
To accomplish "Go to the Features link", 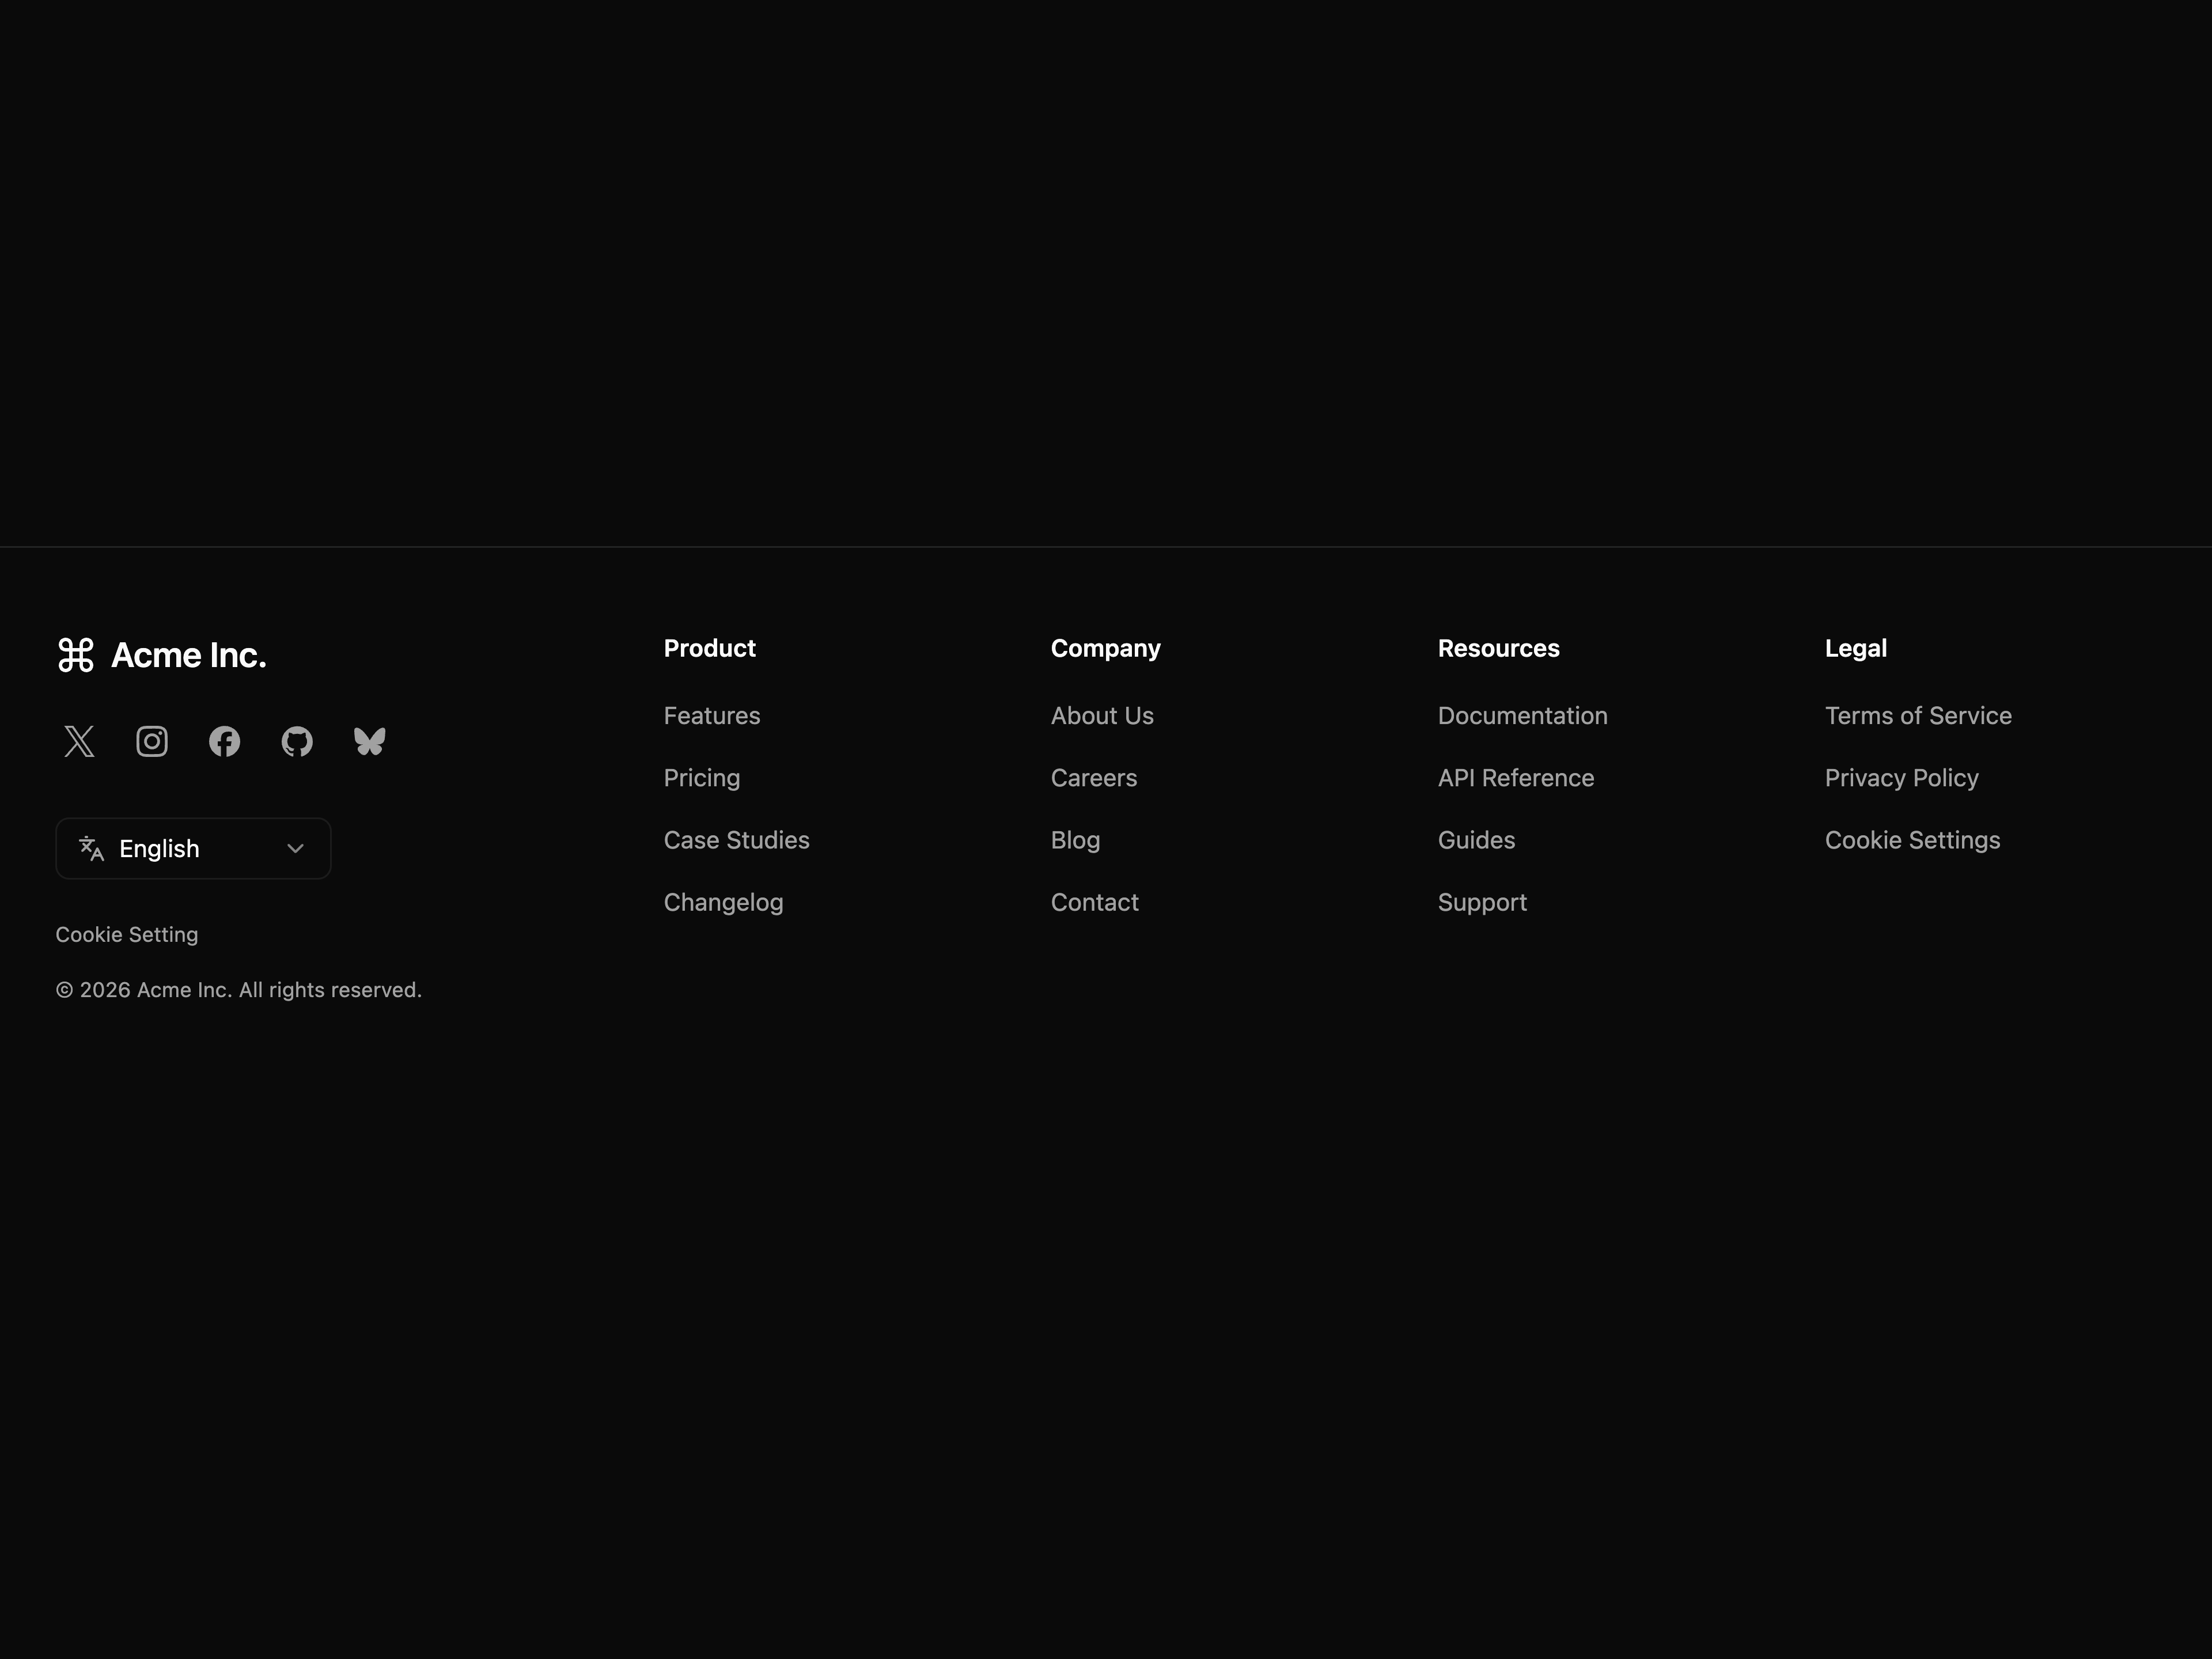I will tap(712, 716).
